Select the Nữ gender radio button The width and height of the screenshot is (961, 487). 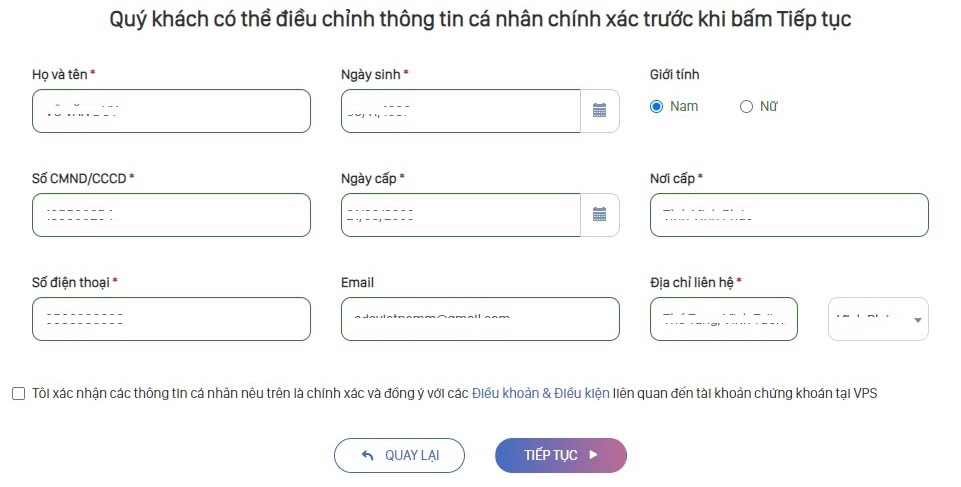(x=746, y=107)
